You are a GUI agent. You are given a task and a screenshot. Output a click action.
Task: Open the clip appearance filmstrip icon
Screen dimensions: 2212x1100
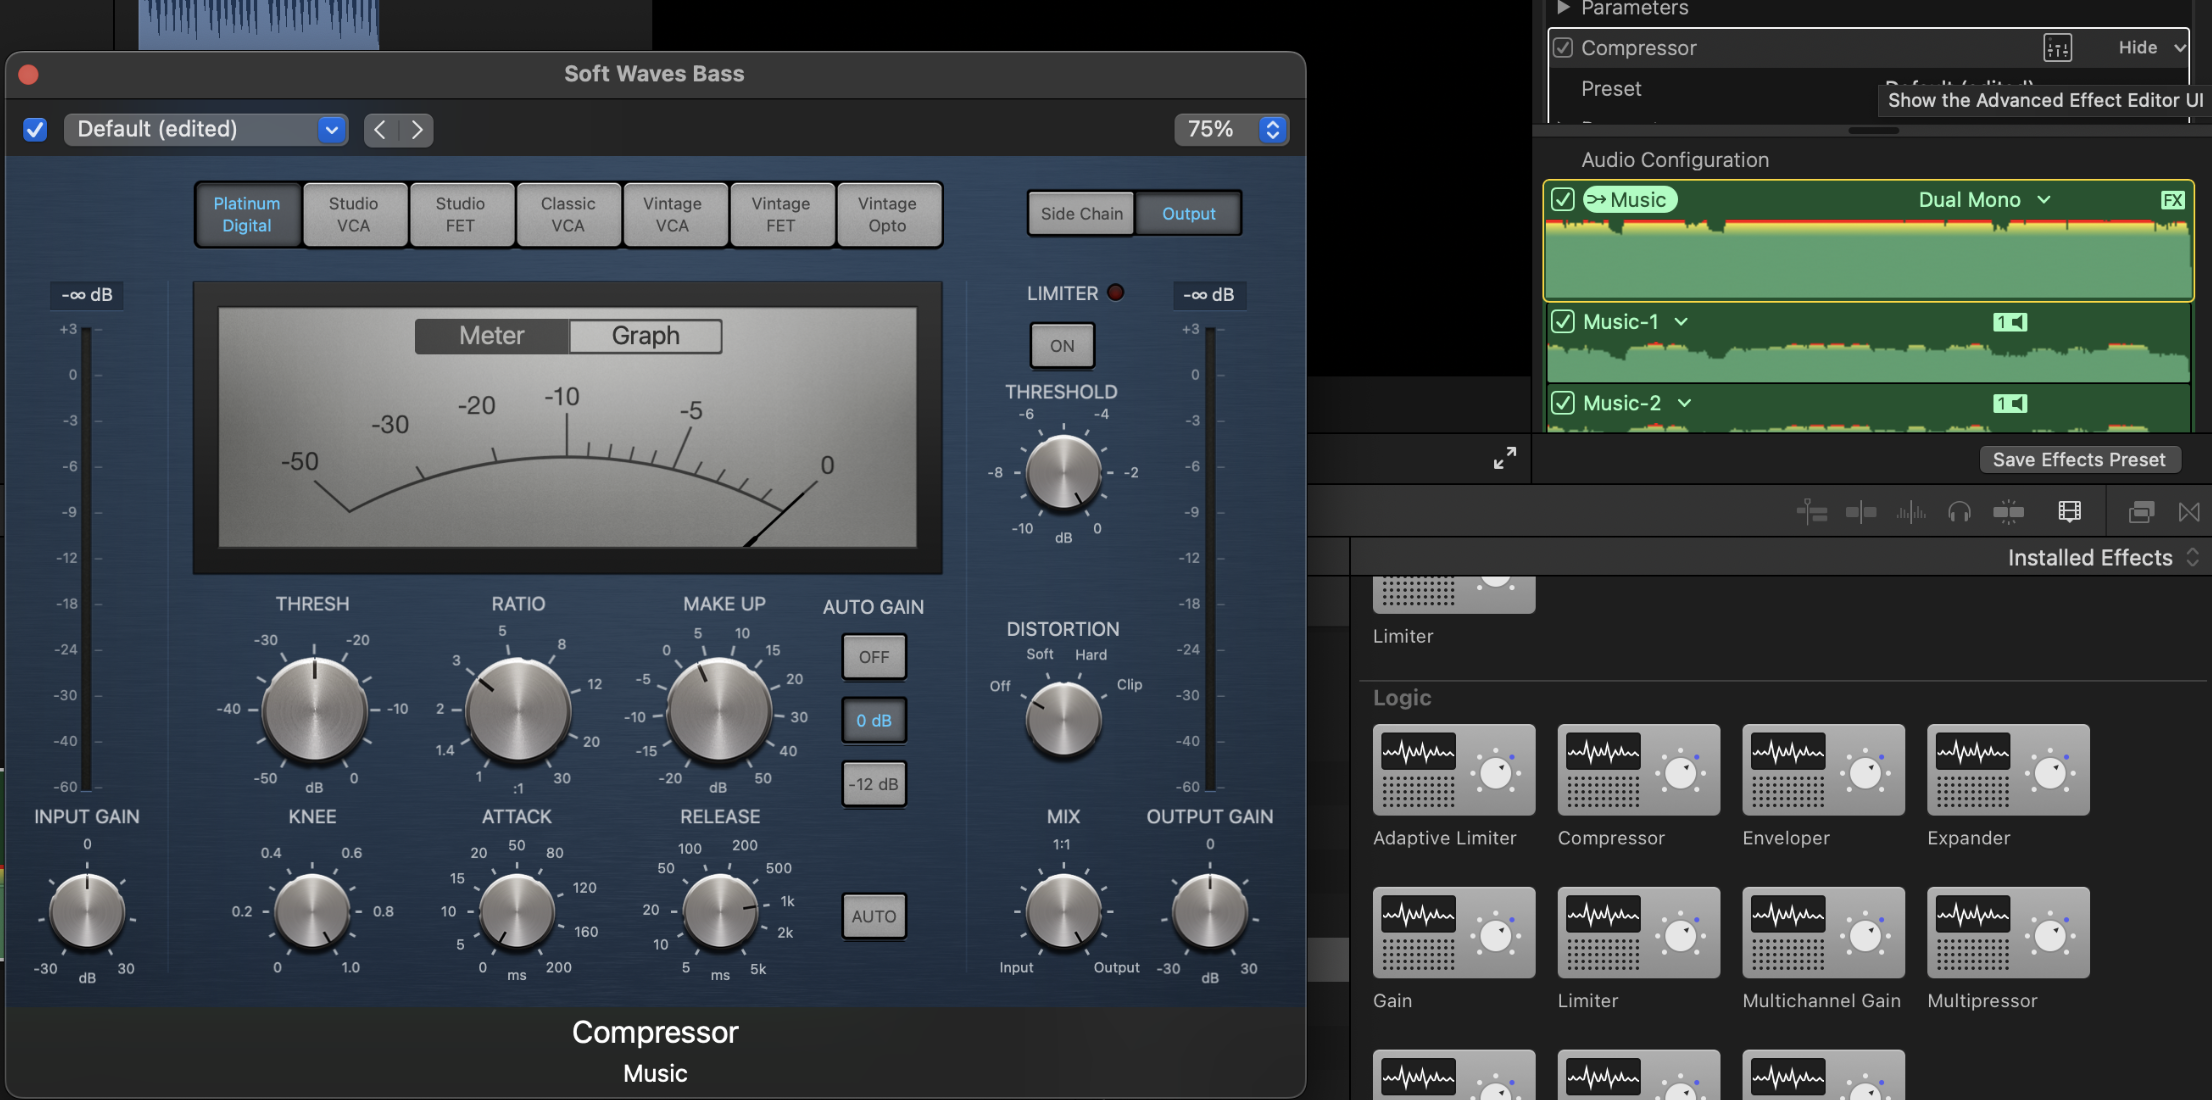tap(2070, 512)
